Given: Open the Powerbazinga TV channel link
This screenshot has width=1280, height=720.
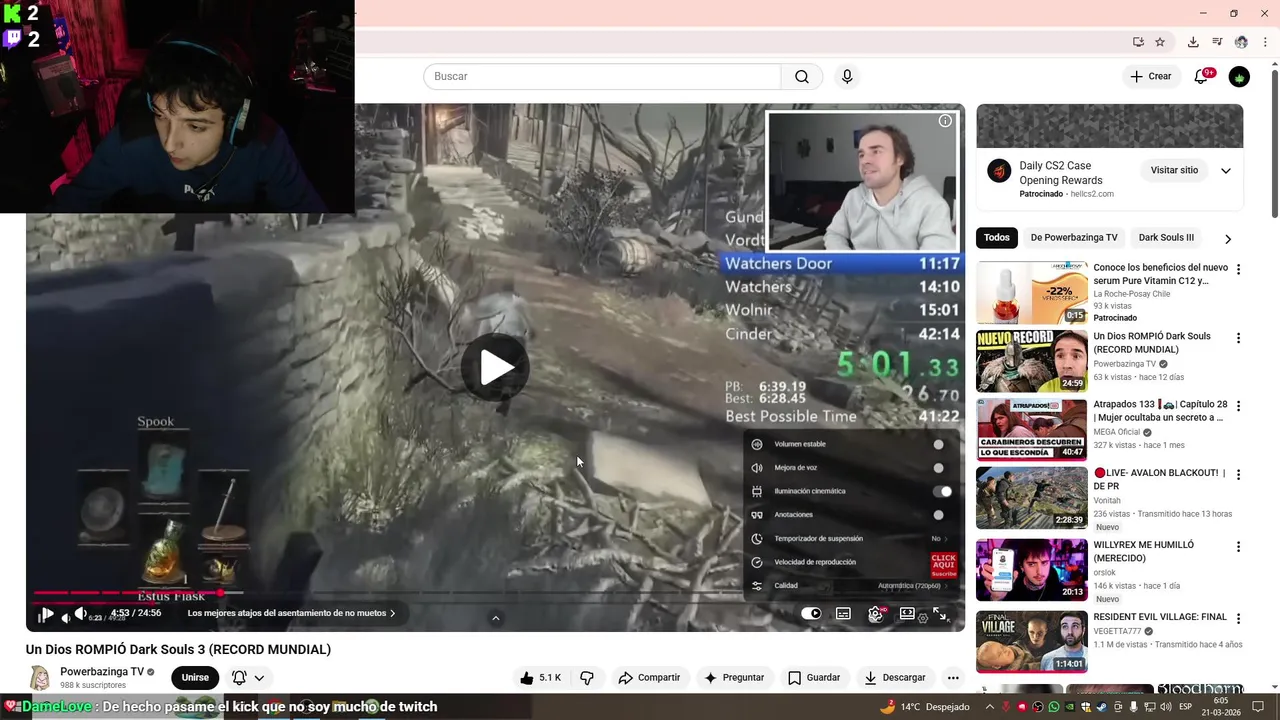Looking at the screenshot, I should 102,672.
